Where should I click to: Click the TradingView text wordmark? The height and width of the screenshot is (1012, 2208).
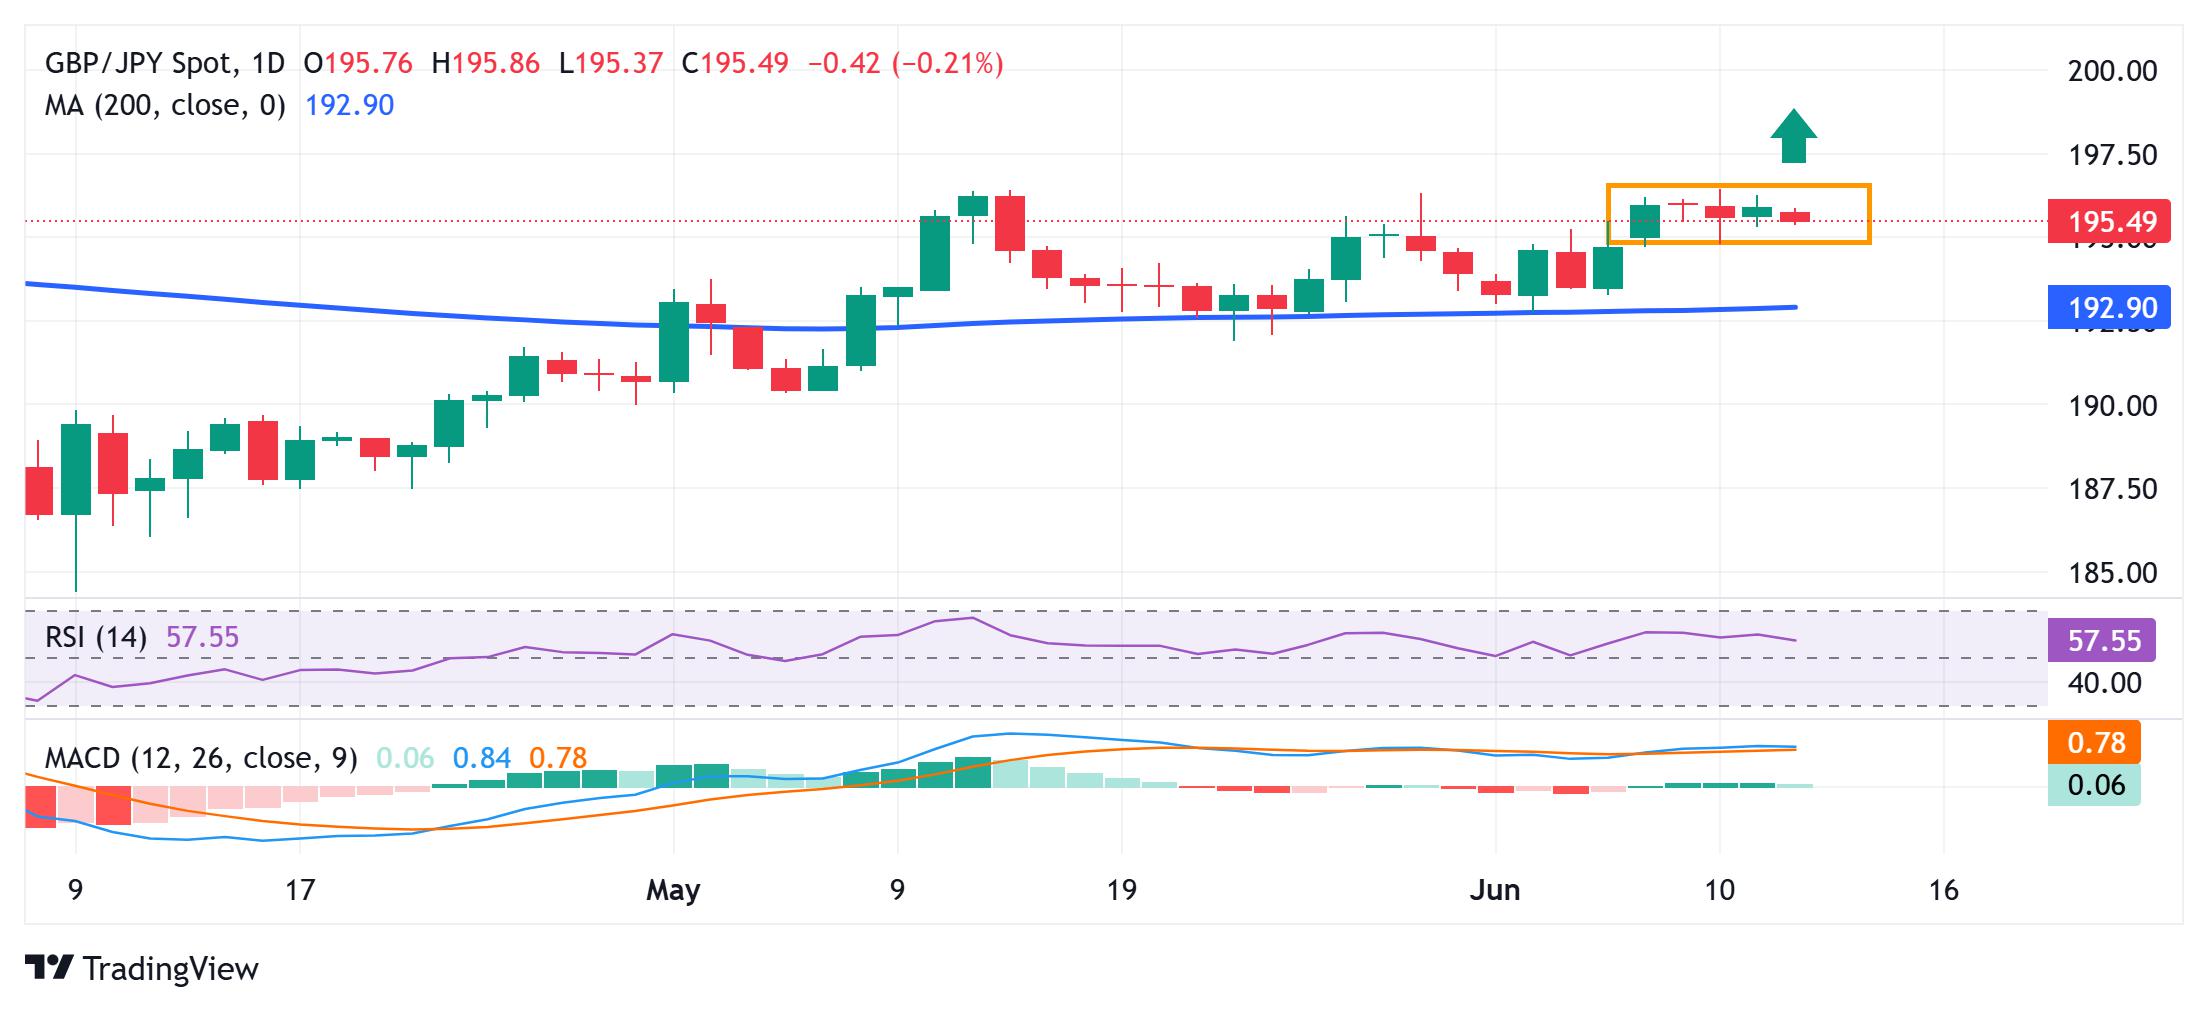171,968
